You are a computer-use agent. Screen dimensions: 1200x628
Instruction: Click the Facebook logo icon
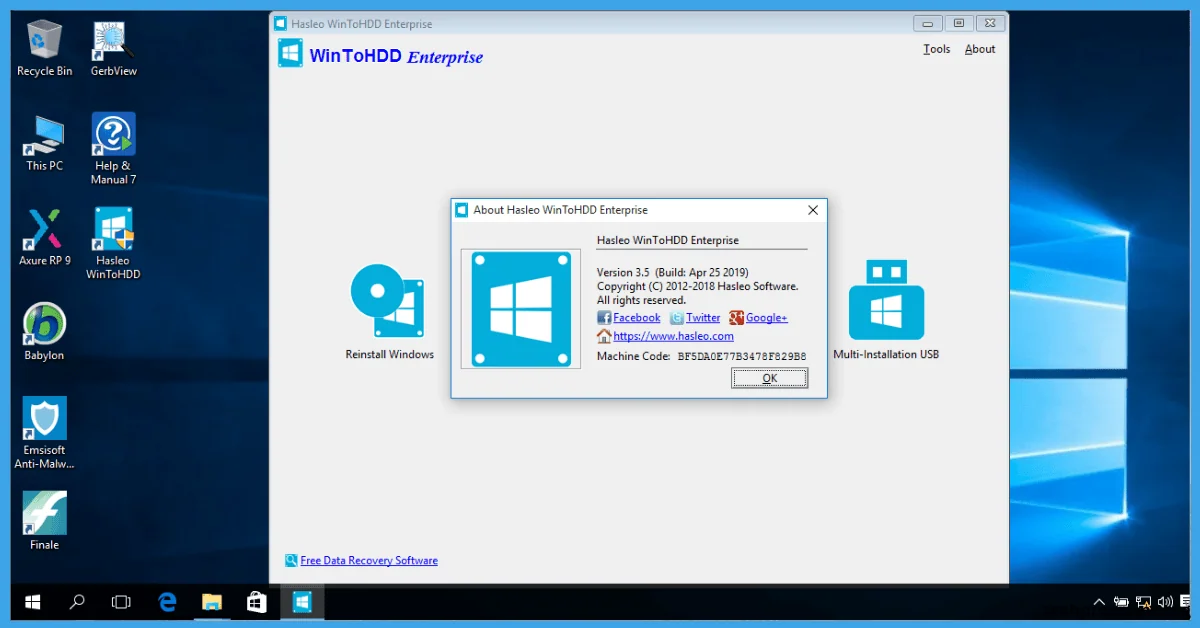(604, 318)
